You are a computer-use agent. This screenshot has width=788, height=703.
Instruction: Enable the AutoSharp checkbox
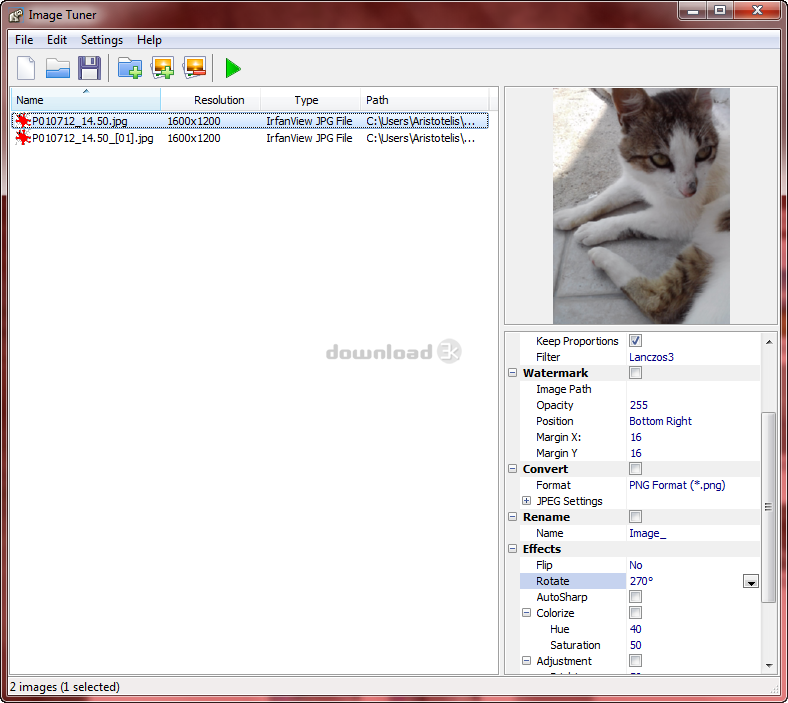635,596
